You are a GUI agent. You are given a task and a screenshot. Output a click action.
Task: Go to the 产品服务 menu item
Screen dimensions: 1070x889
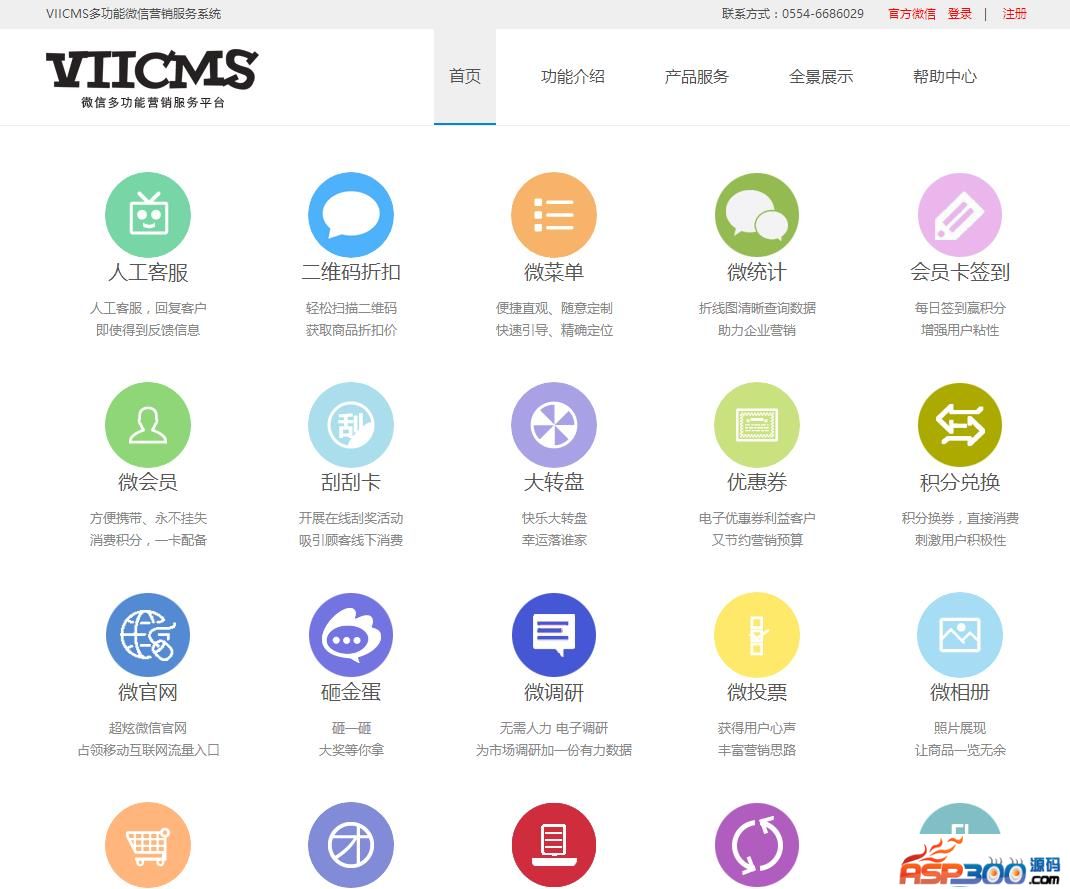click(x=697, y=76)
